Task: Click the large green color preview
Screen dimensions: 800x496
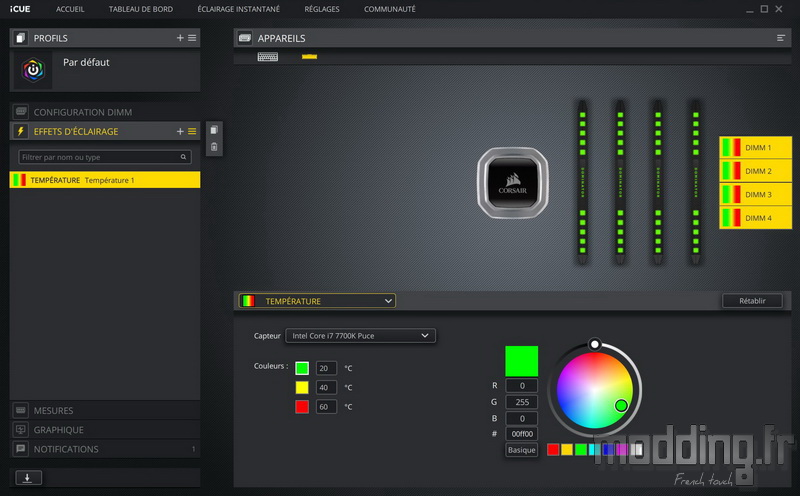Action: click(521, 361)
